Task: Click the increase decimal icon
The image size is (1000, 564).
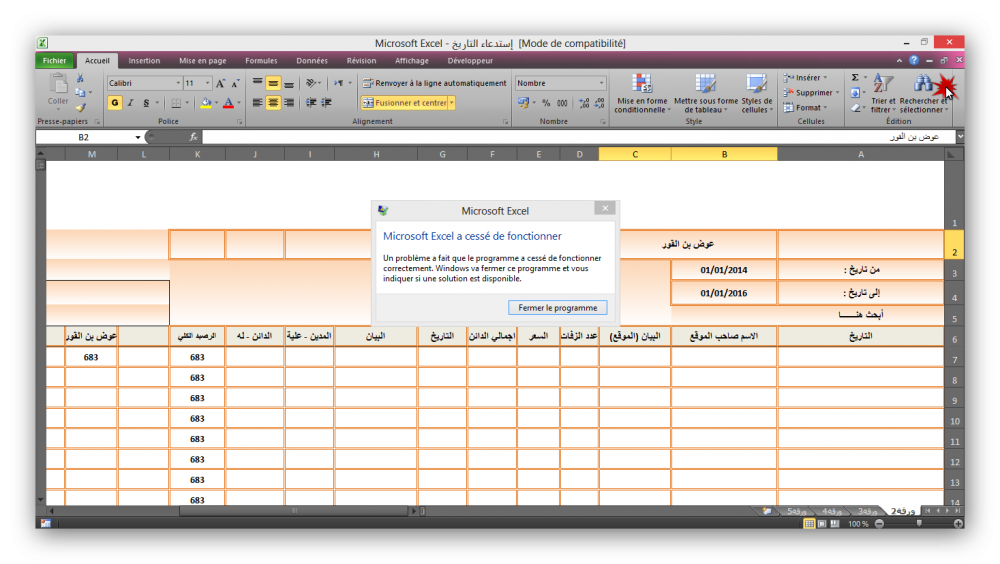Action: tap(584, 103)
